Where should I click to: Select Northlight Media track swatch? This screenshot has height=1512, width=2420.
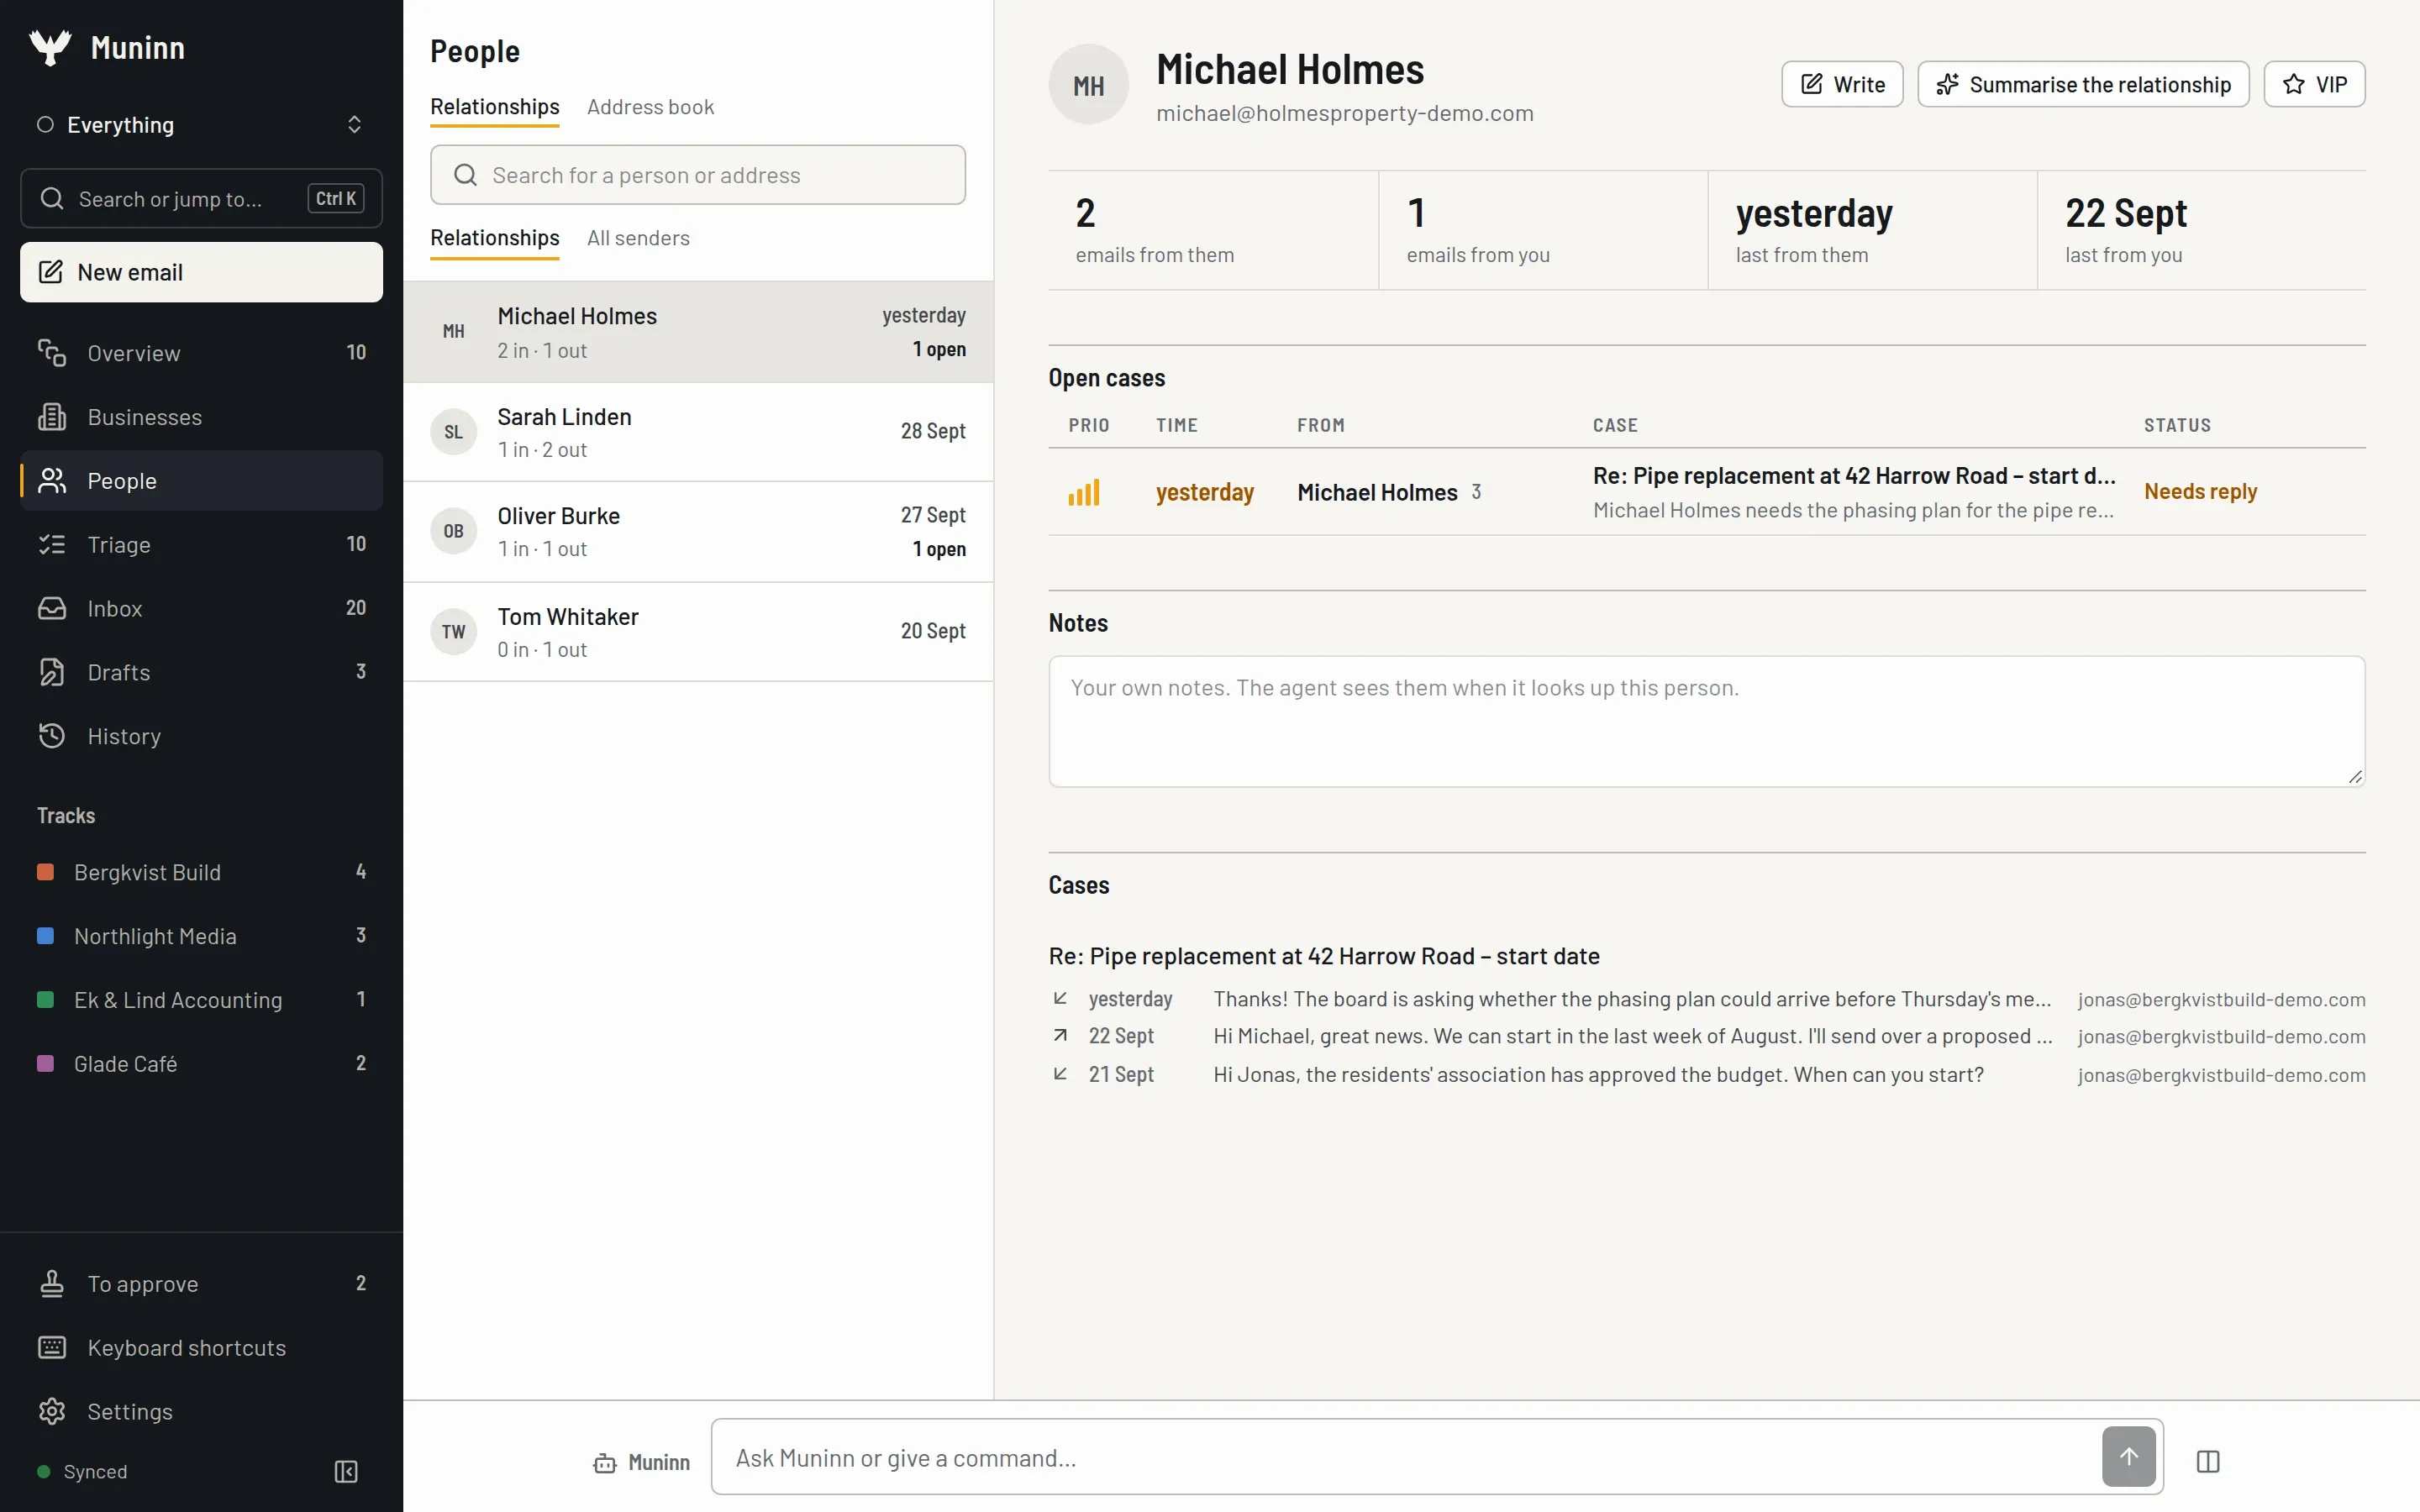pyautogui.click(x=45, y=936)
